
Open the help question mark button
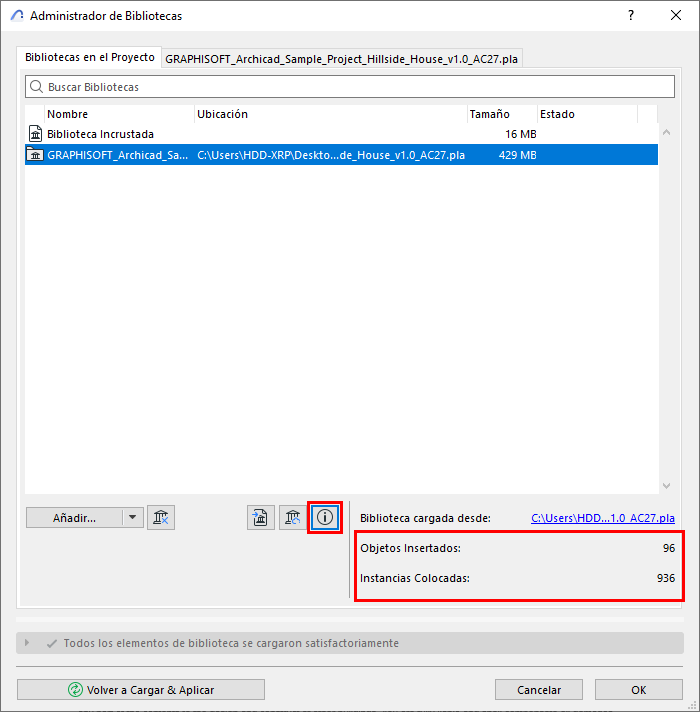[631, 15]
